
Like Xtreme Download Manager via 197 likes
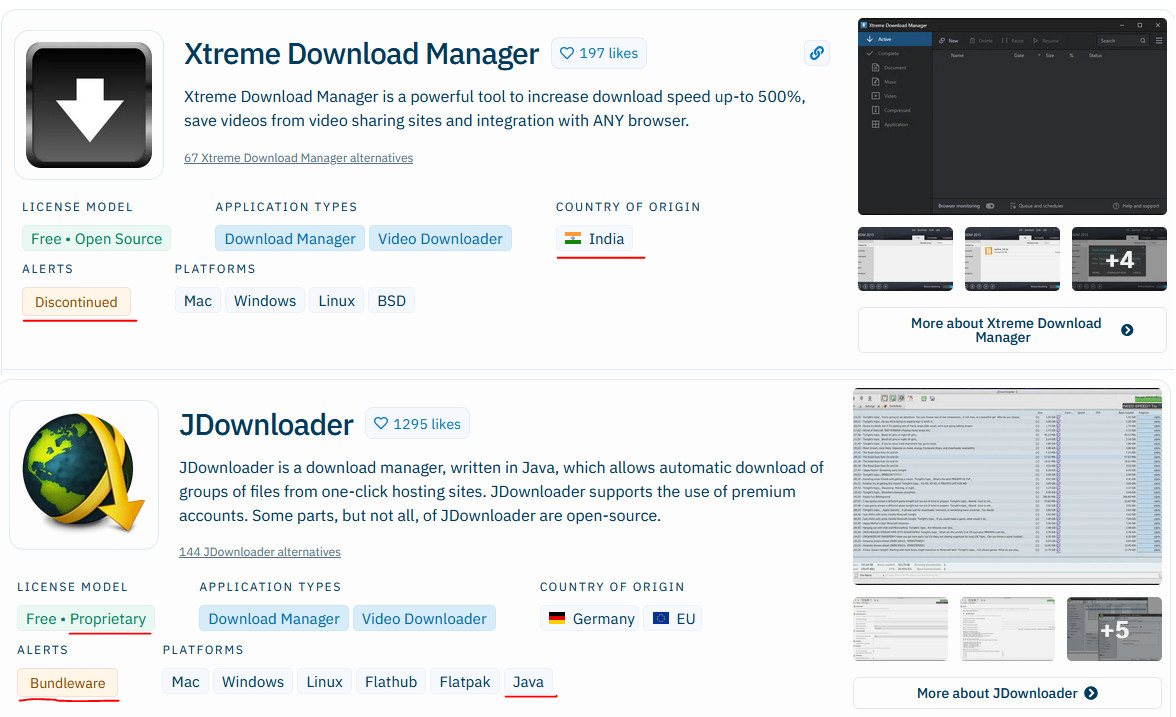(599, 53)
